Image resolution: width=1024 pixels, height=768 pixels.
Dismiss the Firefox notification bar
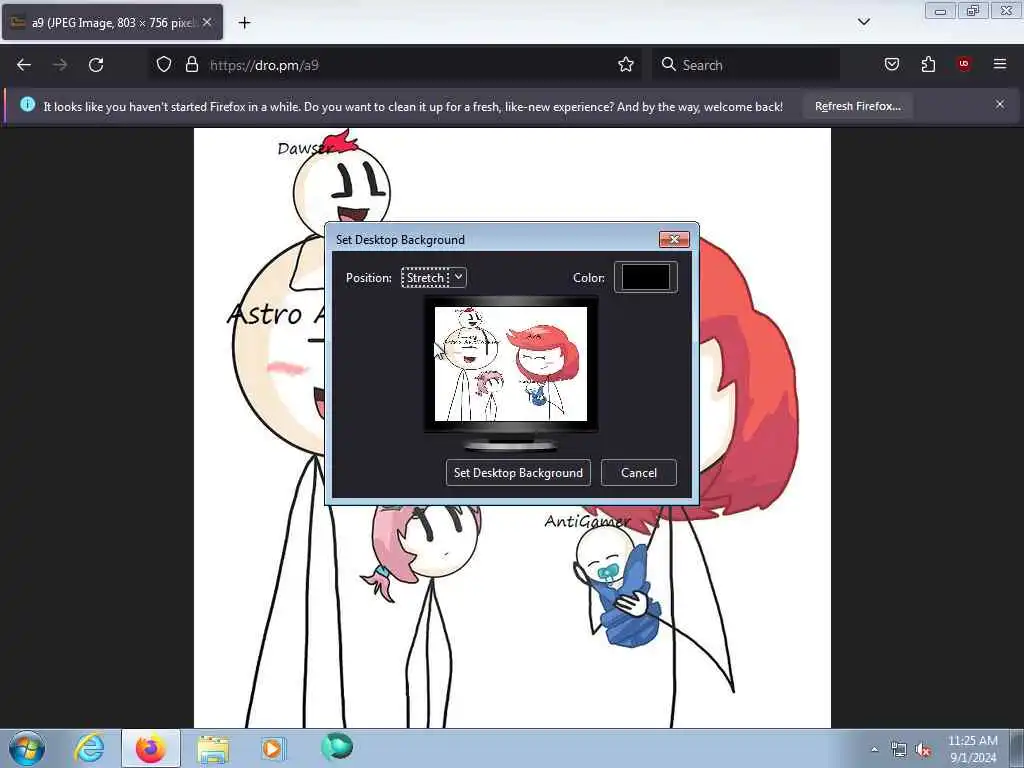coord(1000,104)
